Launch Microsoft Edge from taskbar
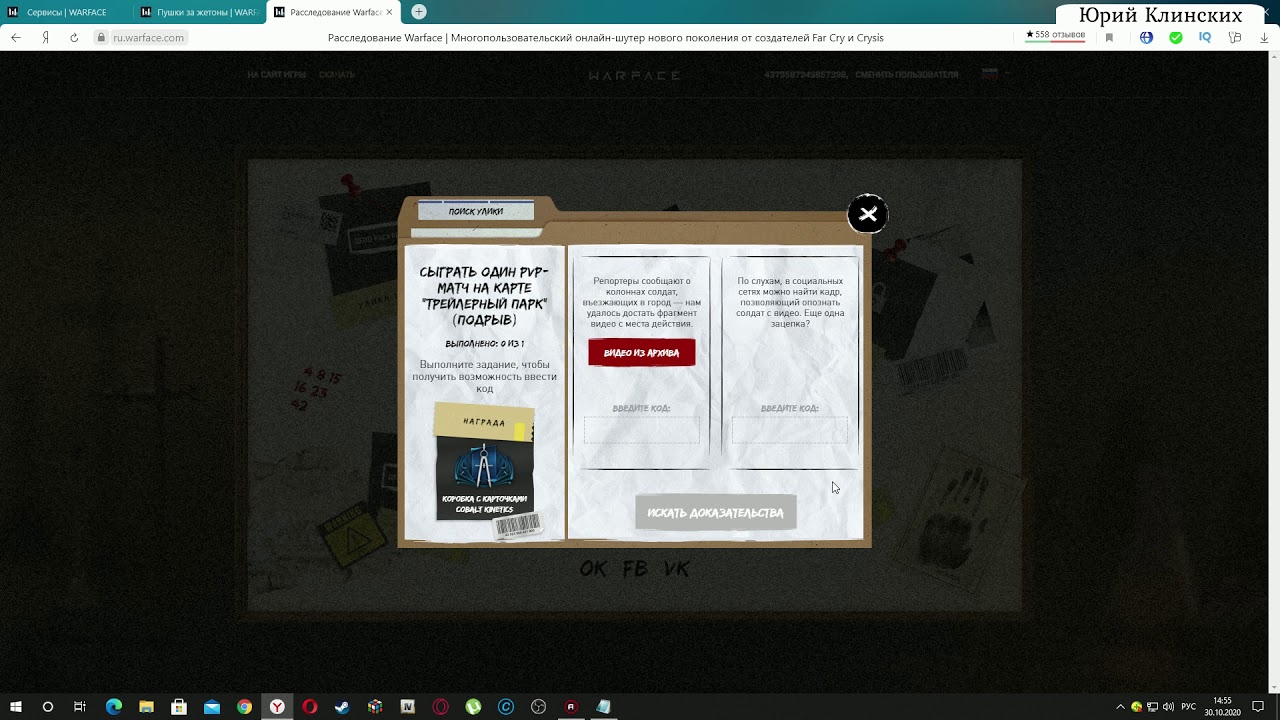 click(x=113, y=707)
